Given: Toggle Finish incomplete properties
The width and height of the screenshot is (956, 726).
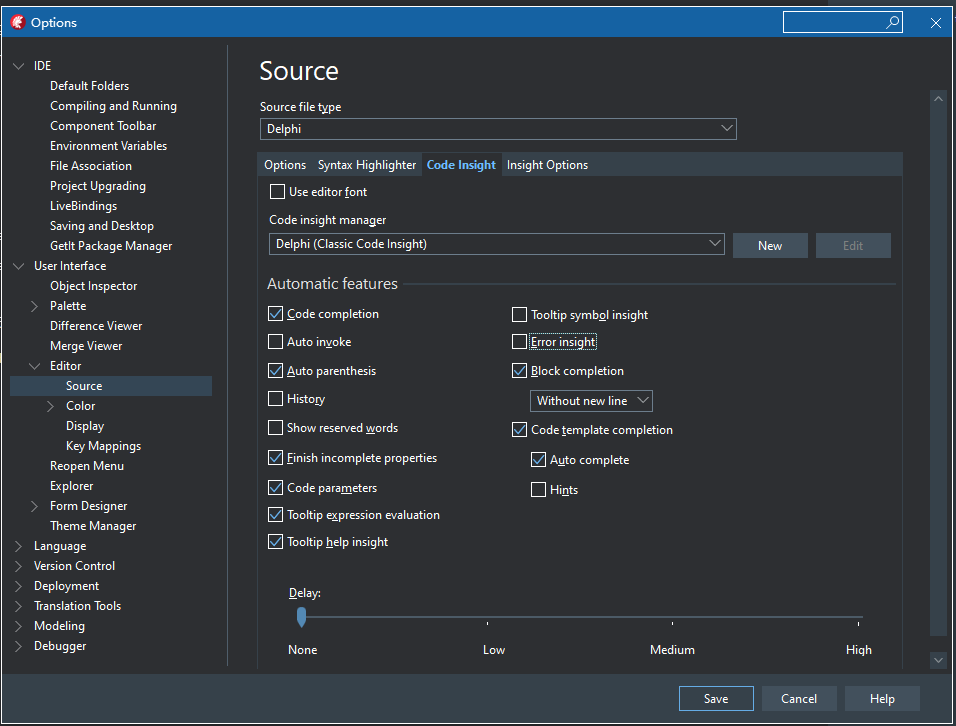Looking at the screenshot, I should (x=276, y=458).
